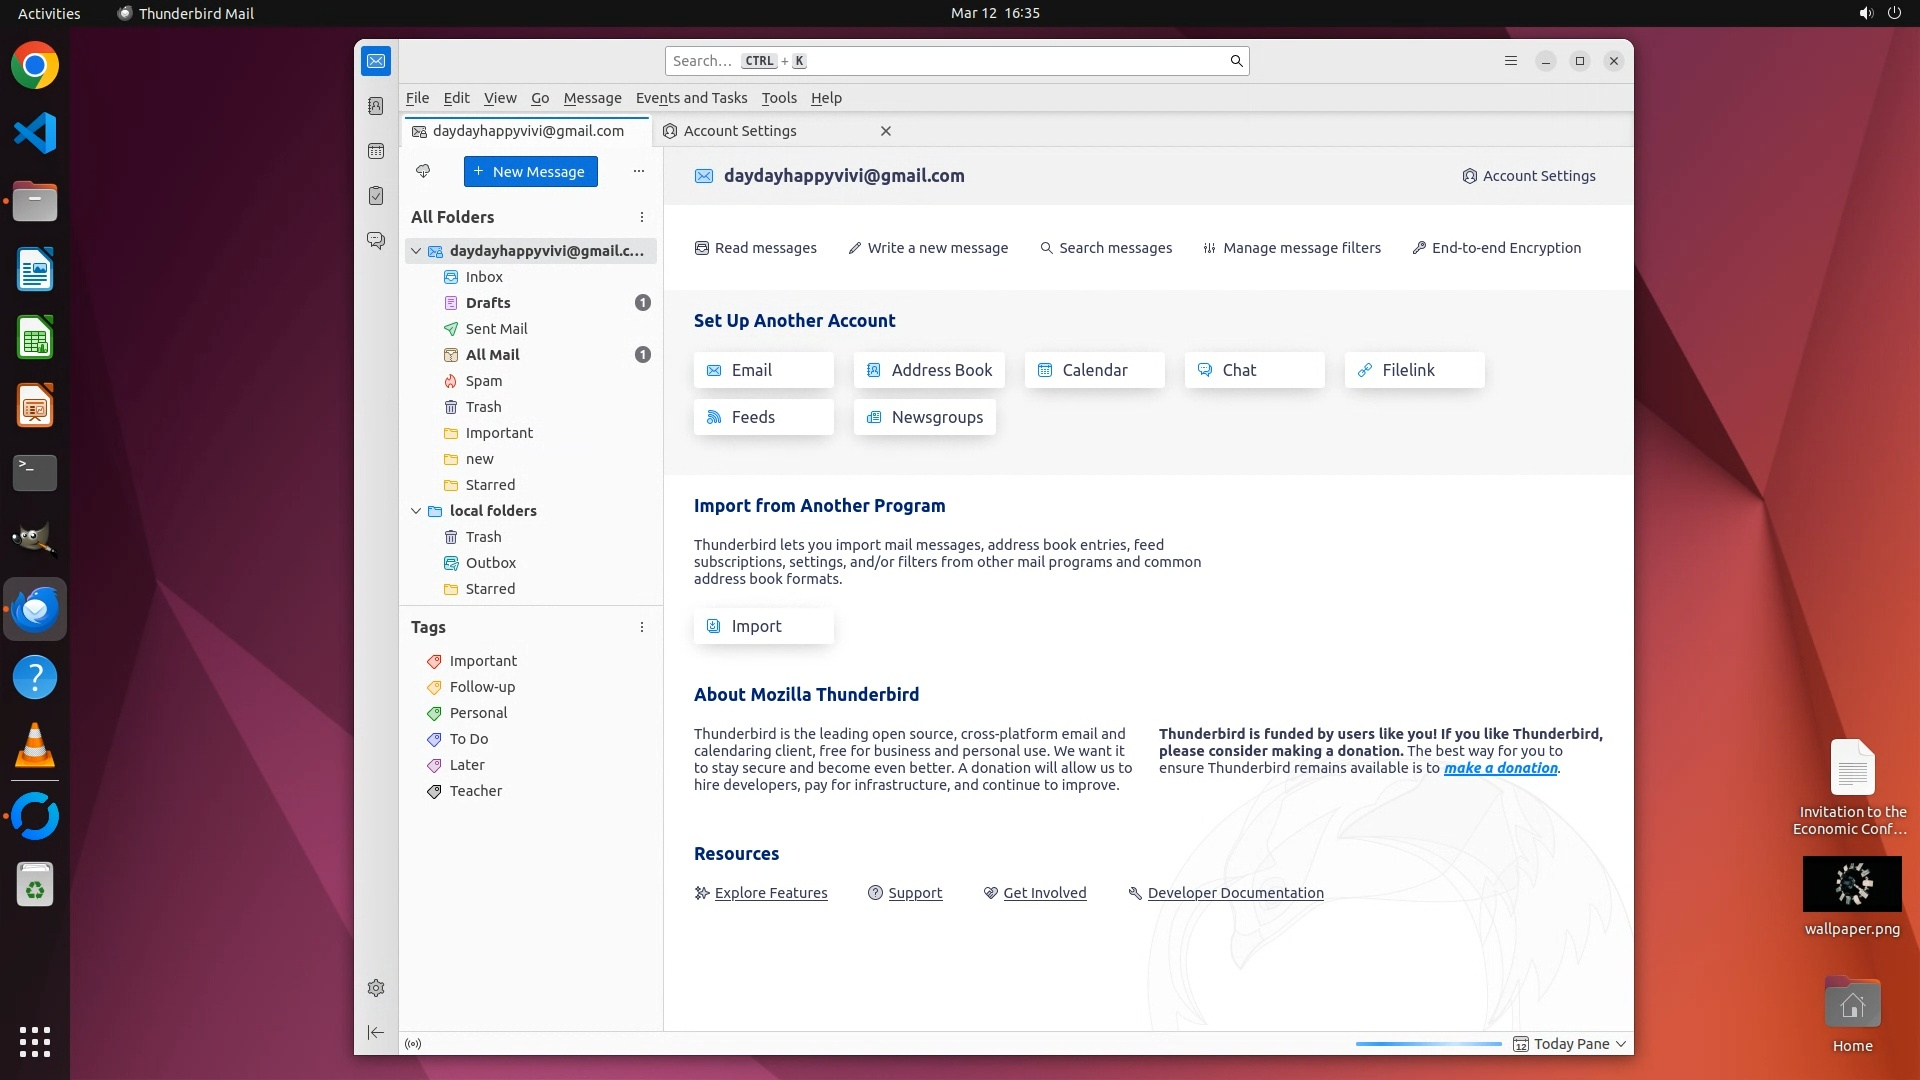This screenshot has height=1080, width=1920.
Task: Click the progress bar in status bar
Action: click(1428, 1044)
